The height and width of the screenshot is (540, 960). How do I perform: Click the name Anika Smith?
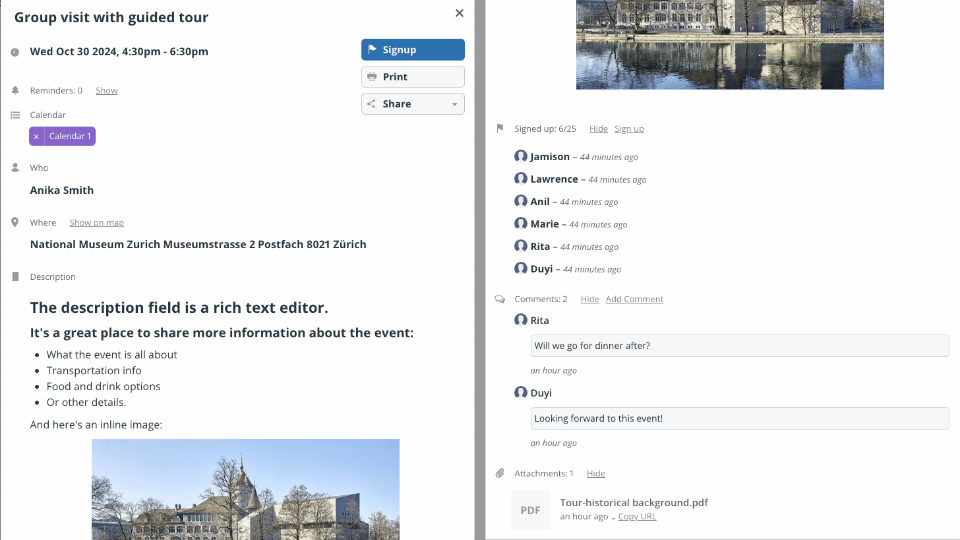62,190
